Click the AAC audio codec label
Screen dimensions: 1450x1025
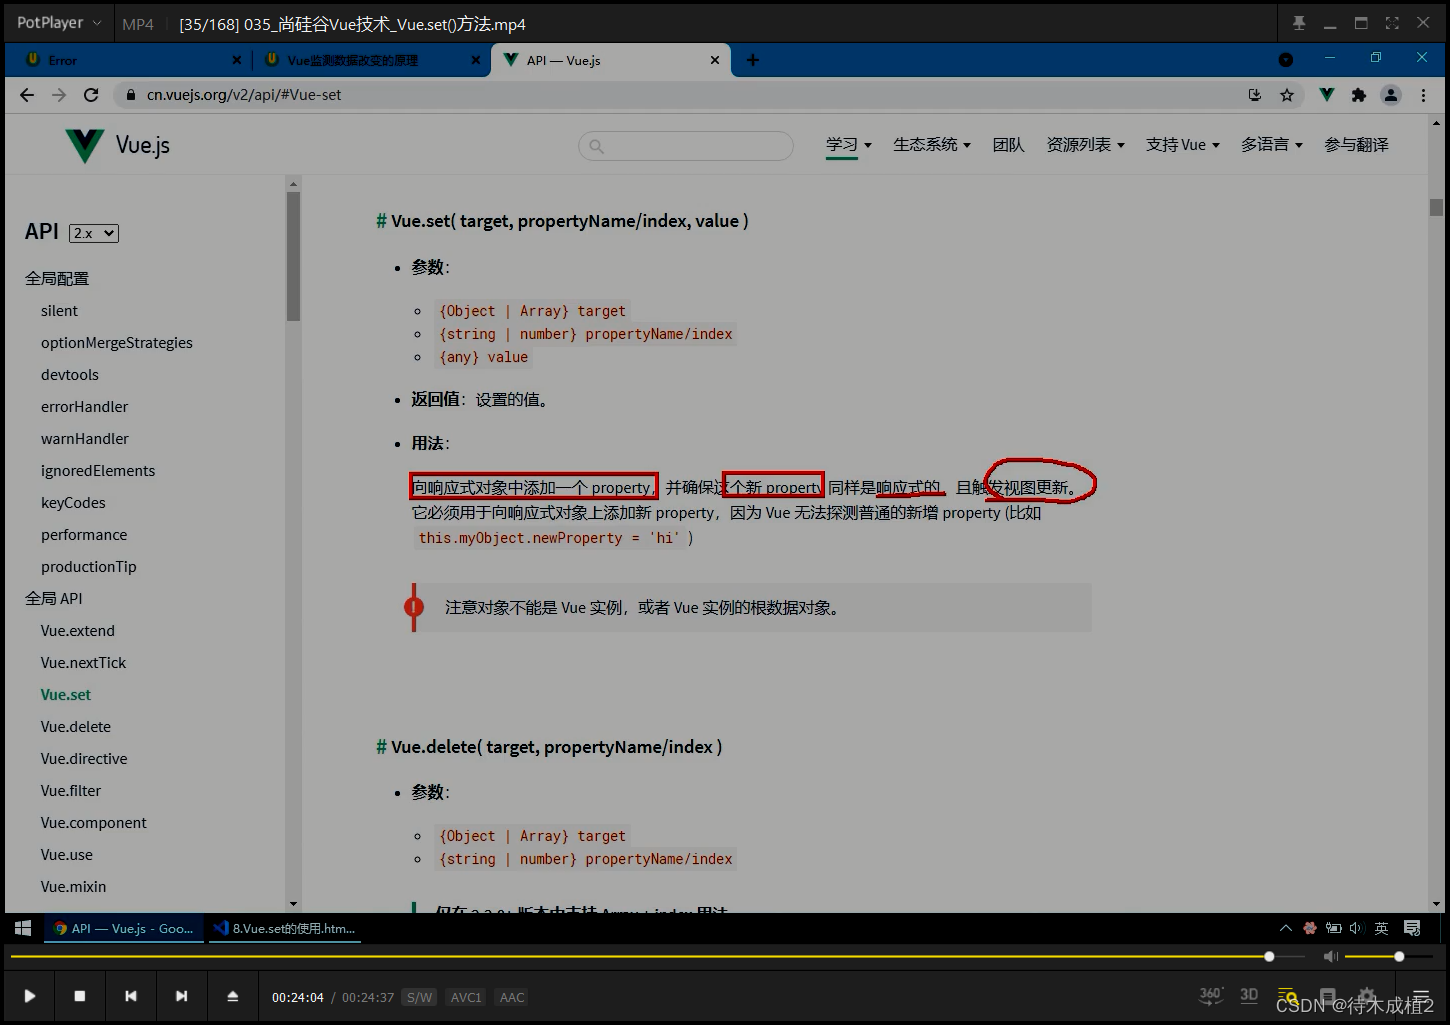coord(512,997)
